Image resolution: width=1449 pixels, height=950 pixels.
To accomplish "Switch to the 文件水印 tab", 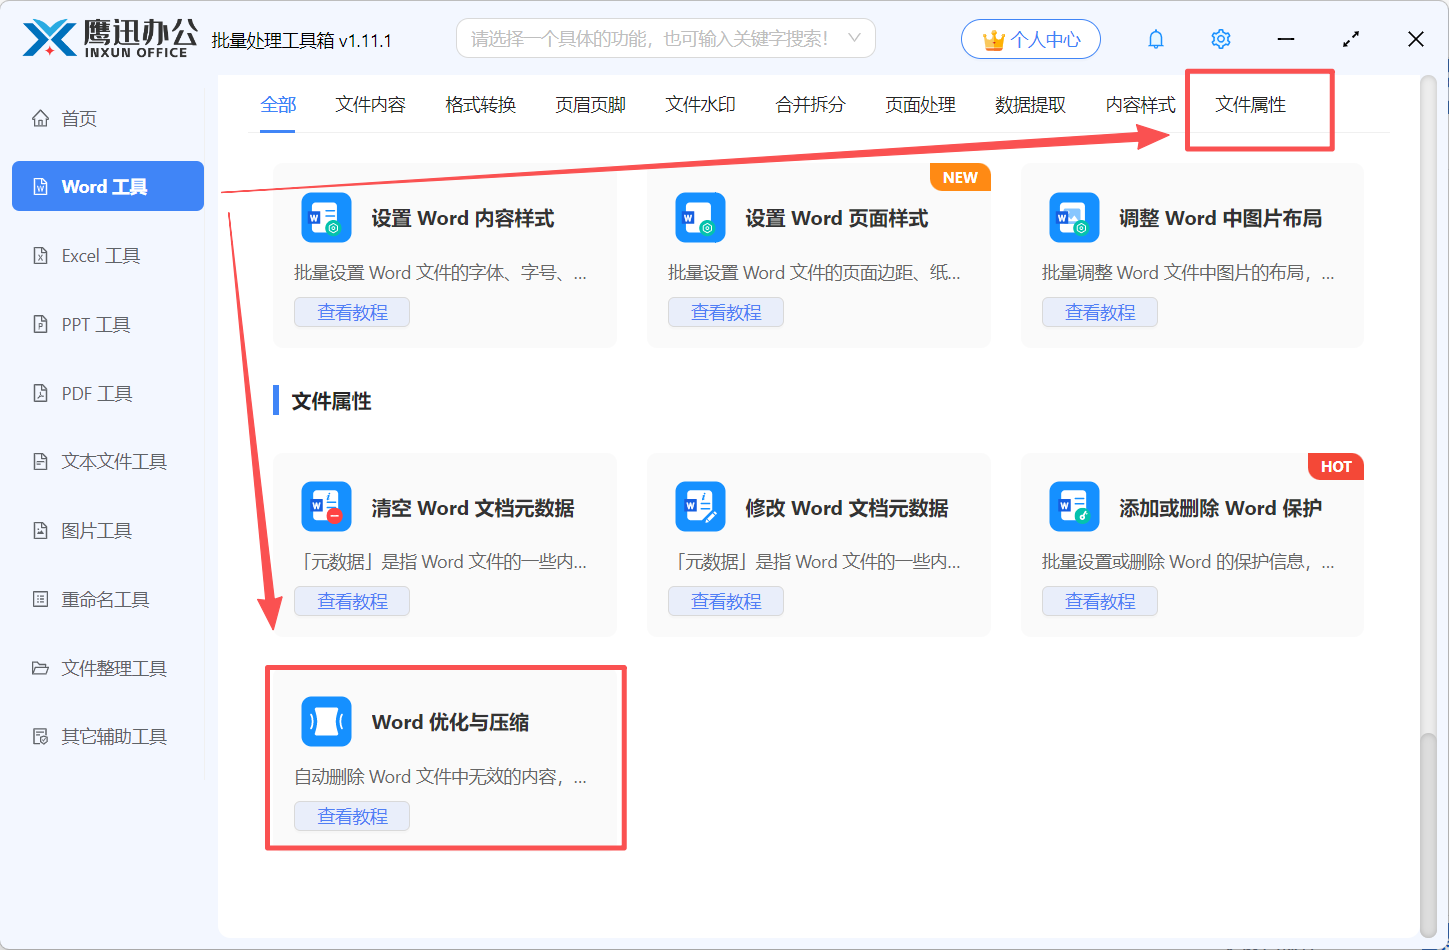I will [701, 105].
